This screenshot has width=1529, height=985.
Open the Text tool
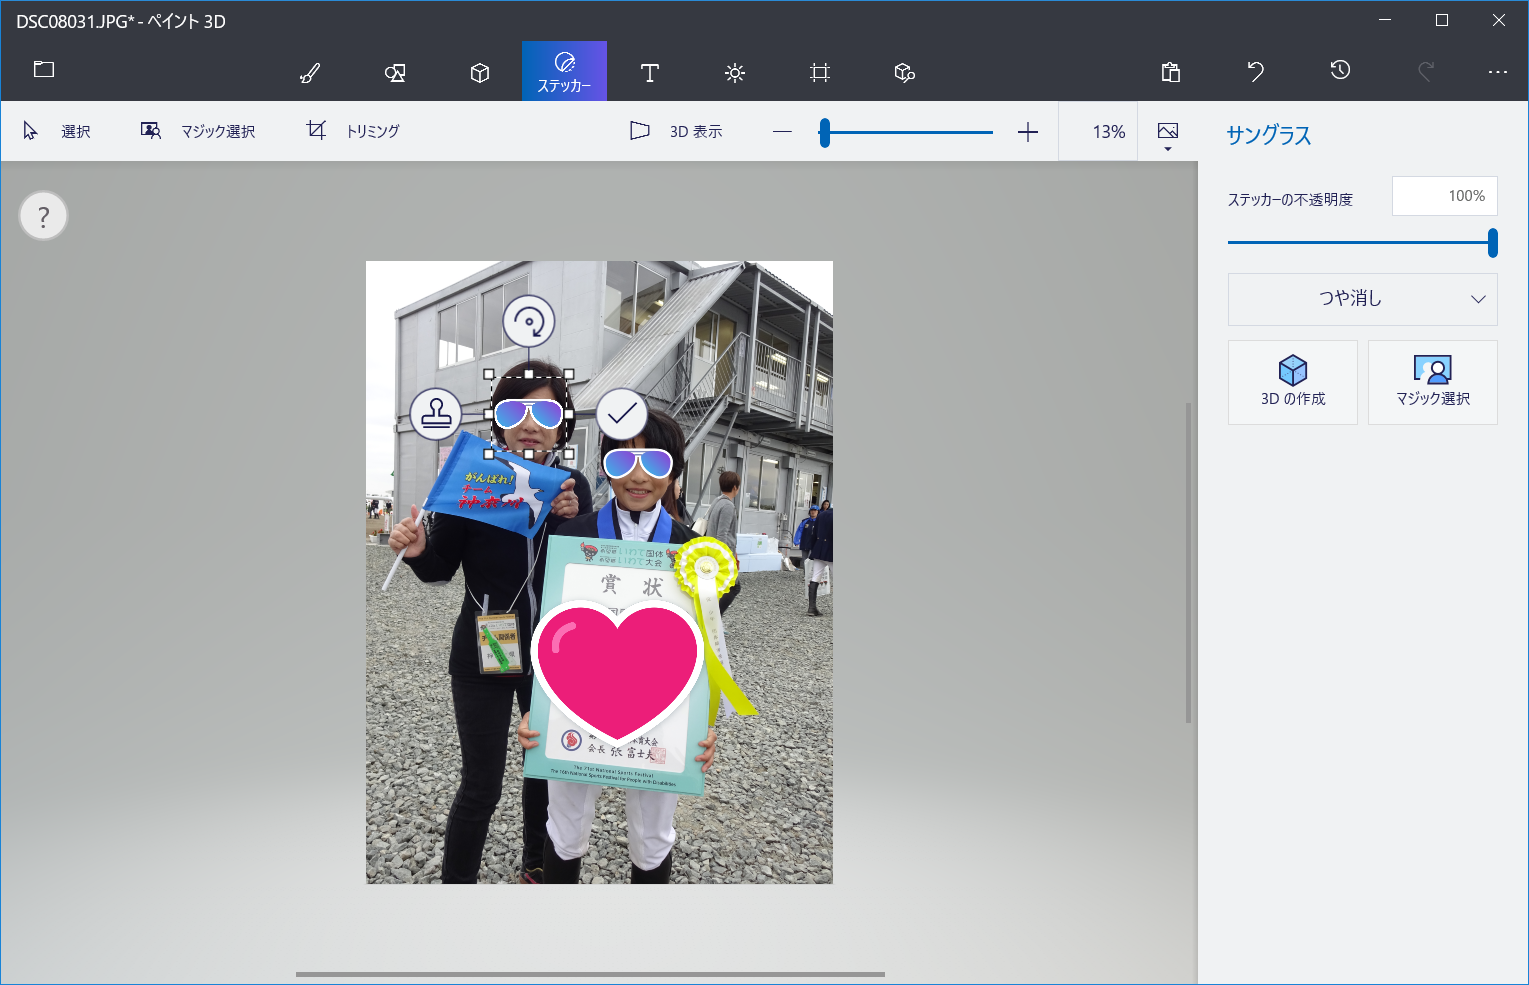coord(649,73)
